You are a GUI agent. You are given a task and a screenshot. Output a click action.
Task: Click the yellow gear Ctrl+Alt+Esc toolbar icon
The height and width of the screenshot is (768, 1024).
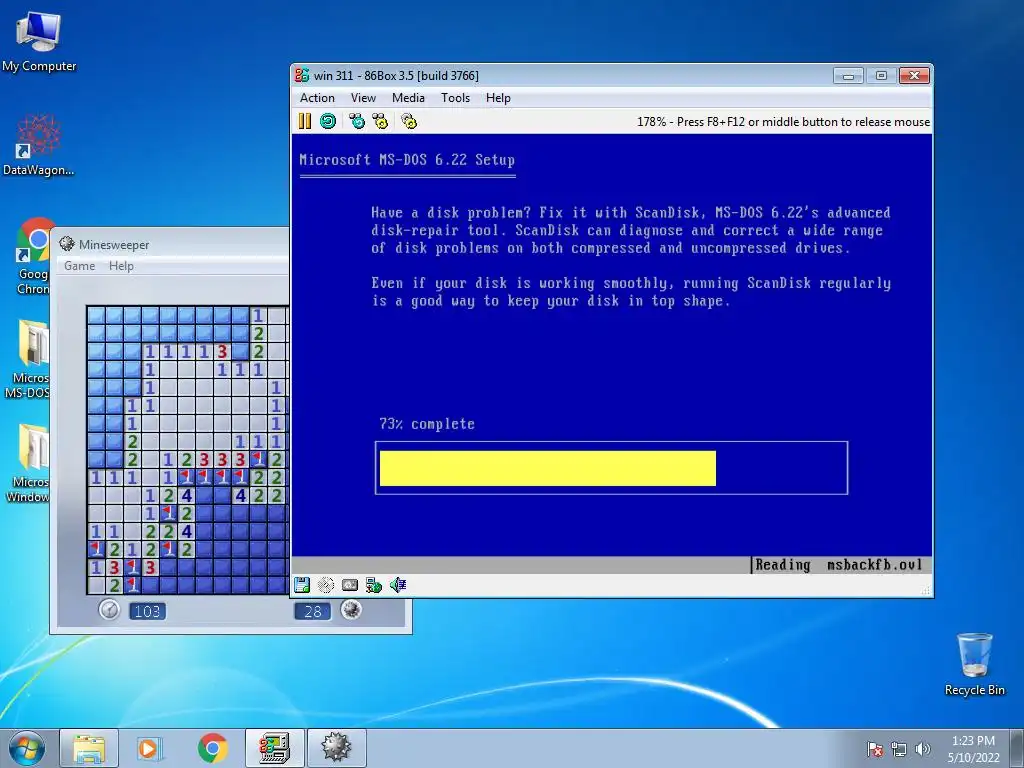379,121
